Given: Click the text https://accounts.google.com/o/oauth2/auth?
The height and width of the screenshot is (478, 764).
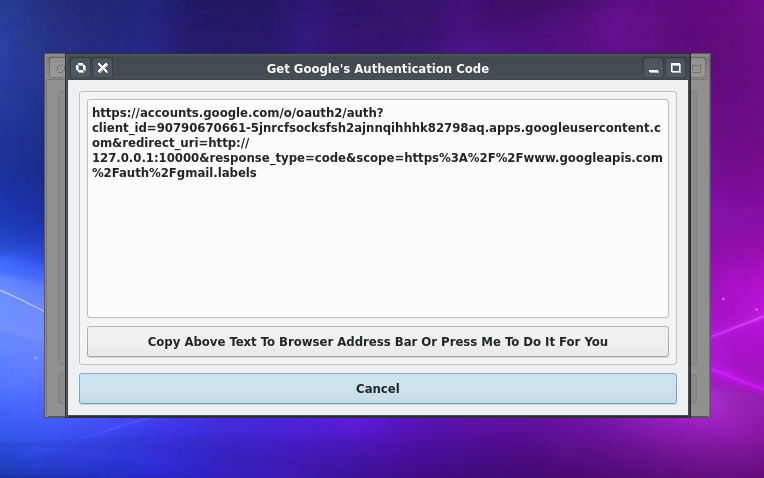Looking at the screenshot, I should 238,113.
